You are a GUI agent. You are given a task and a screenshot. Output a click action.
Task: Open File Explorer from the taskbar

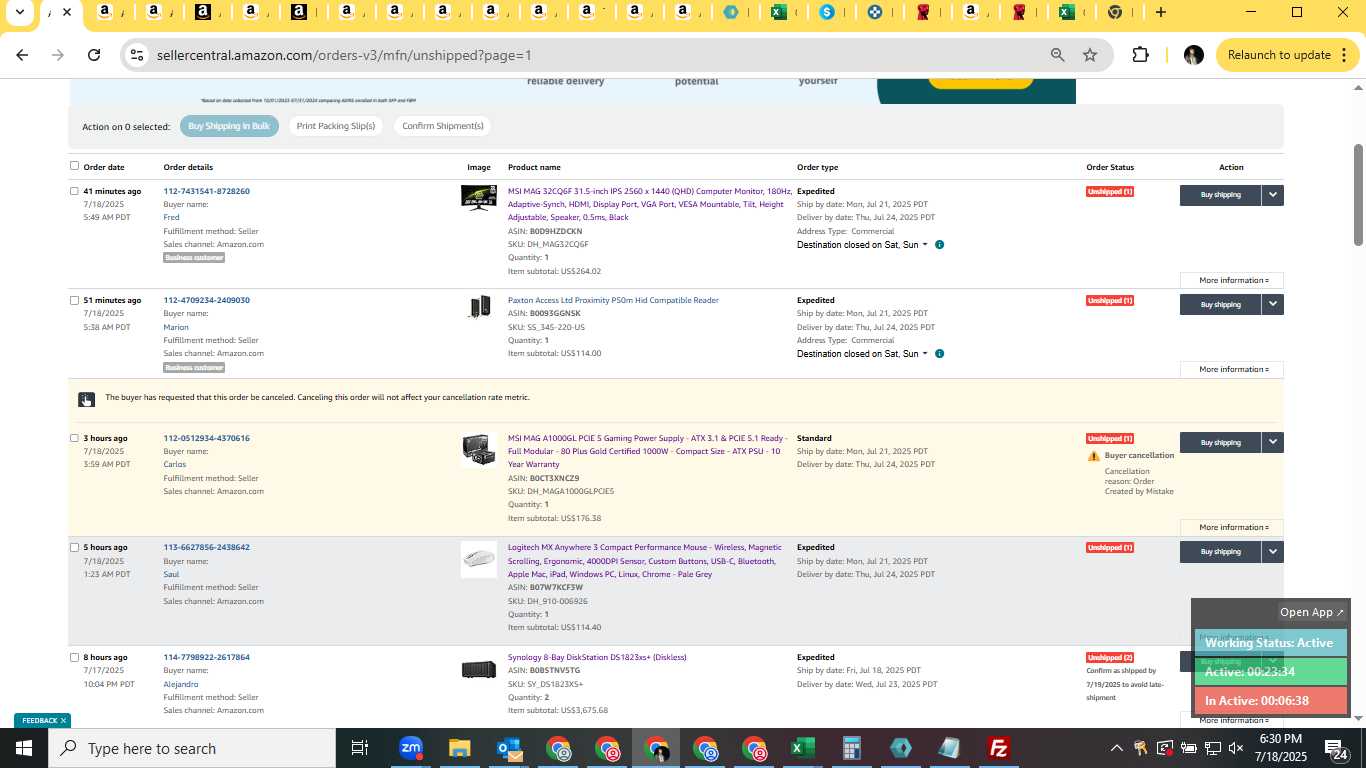[x=459, y=748]
